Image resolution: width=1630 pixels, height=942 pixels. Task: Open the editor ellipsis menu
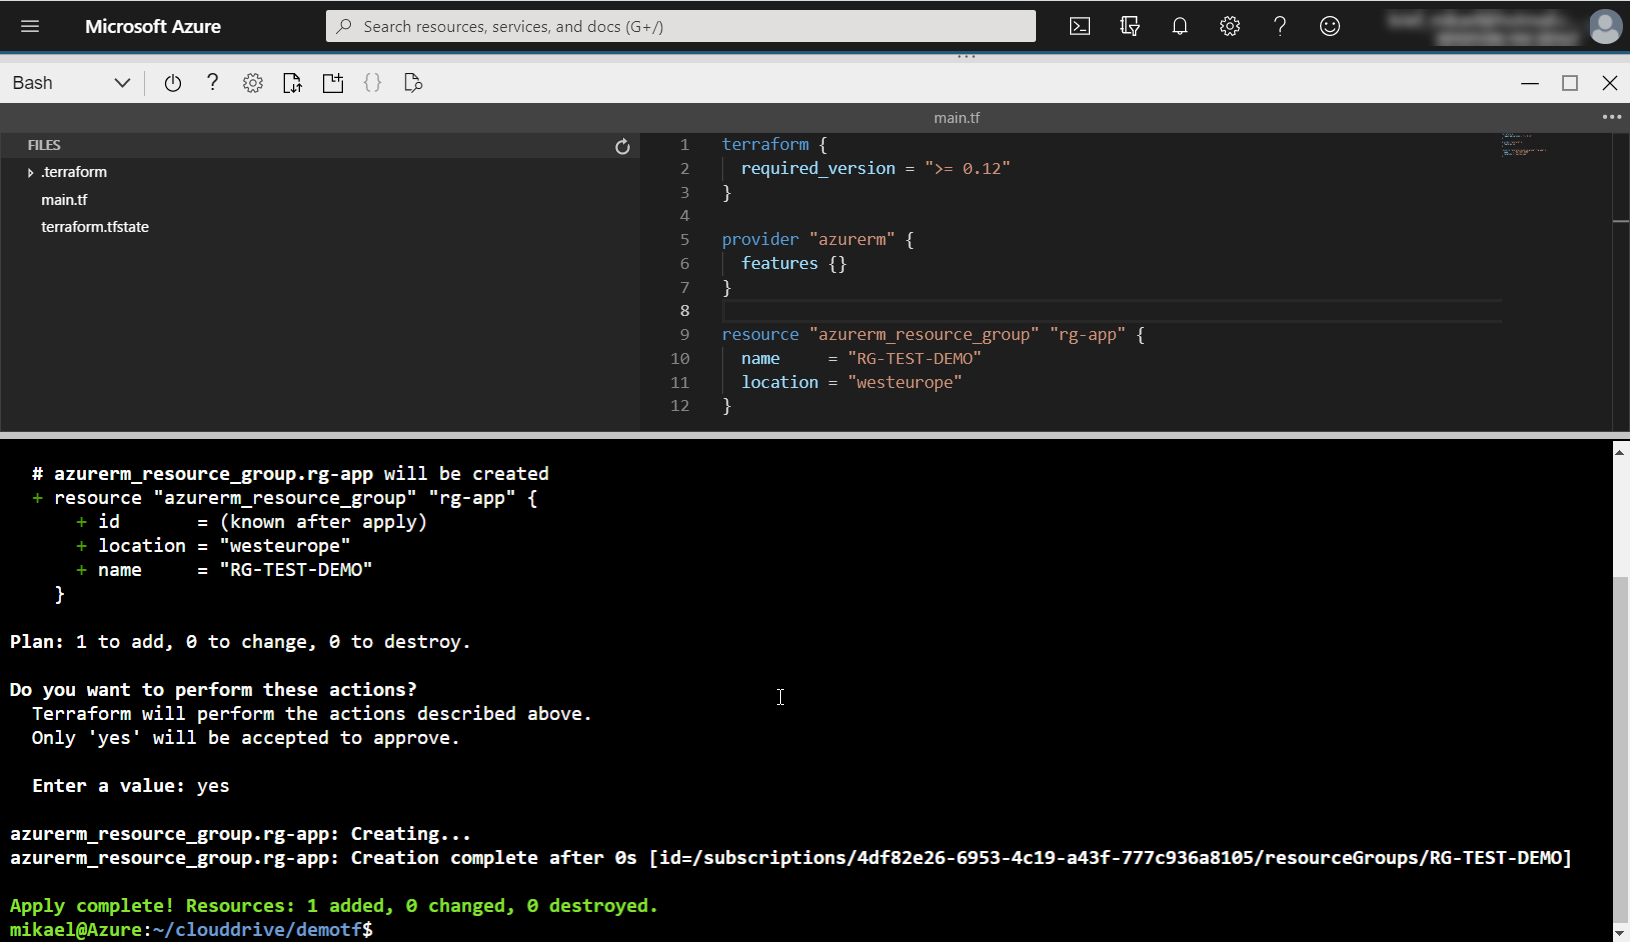click(x=1612, y=117)
